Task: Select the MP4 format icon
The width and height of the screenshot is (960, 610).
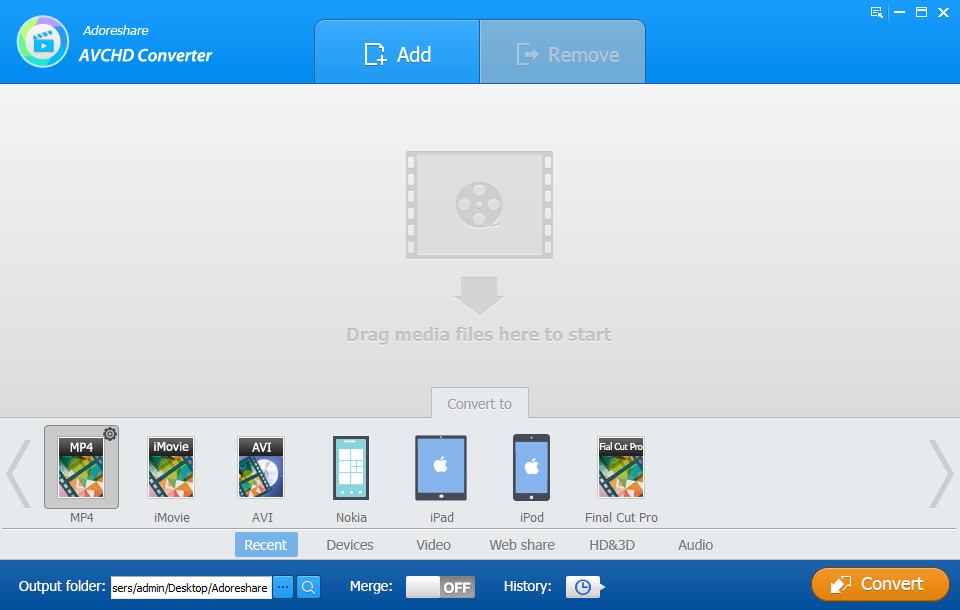Action: [x=81, y=467]
